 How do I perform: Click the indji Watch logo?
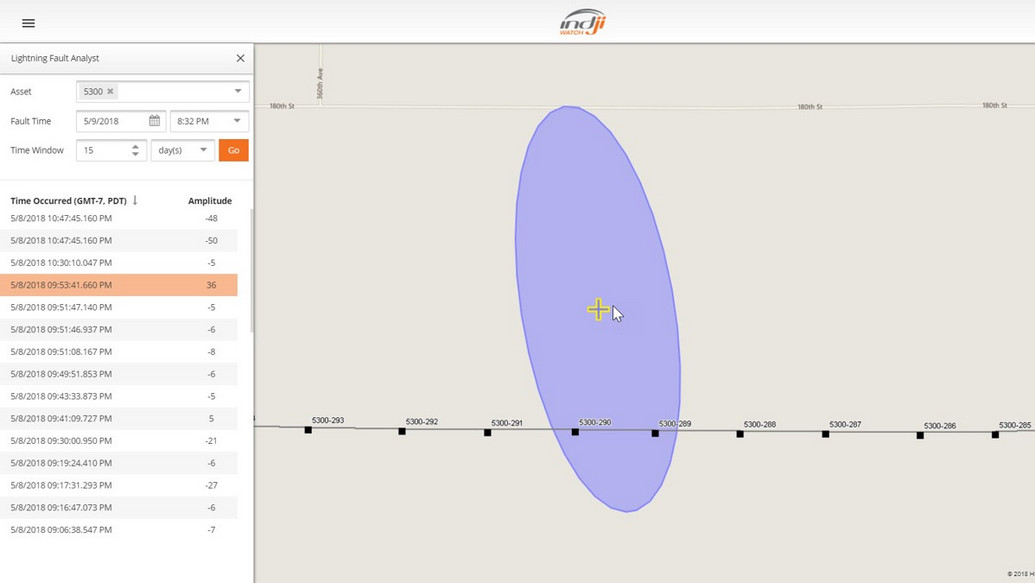583,22
